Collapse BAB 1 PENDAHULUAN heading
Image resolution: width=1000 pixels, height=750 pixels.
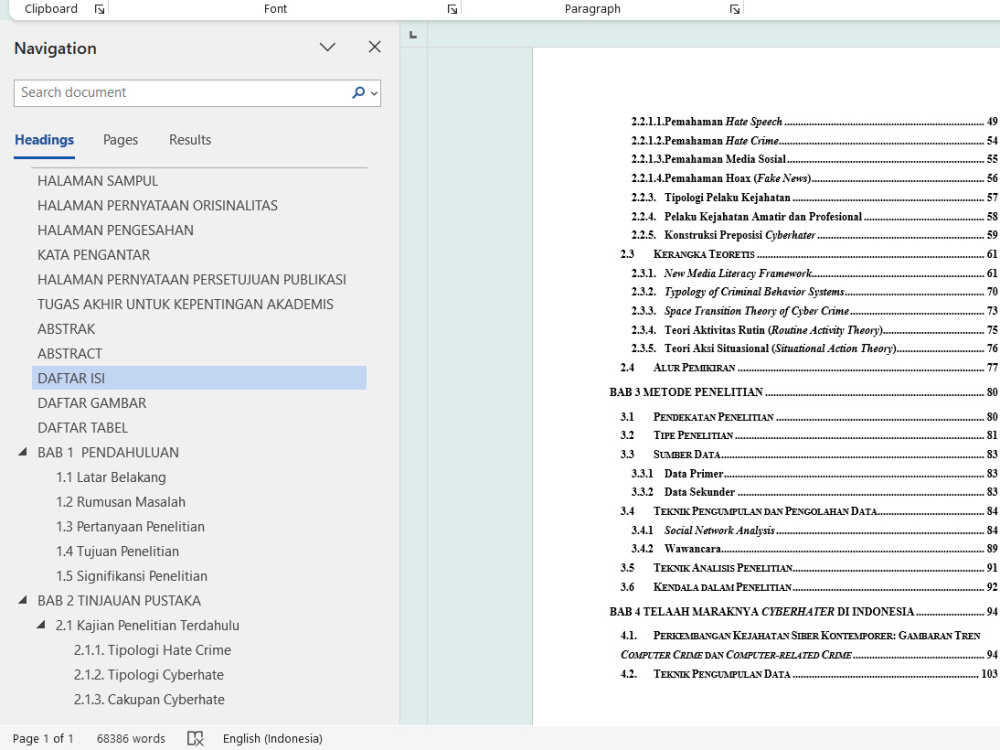click(x=23, y=452)
